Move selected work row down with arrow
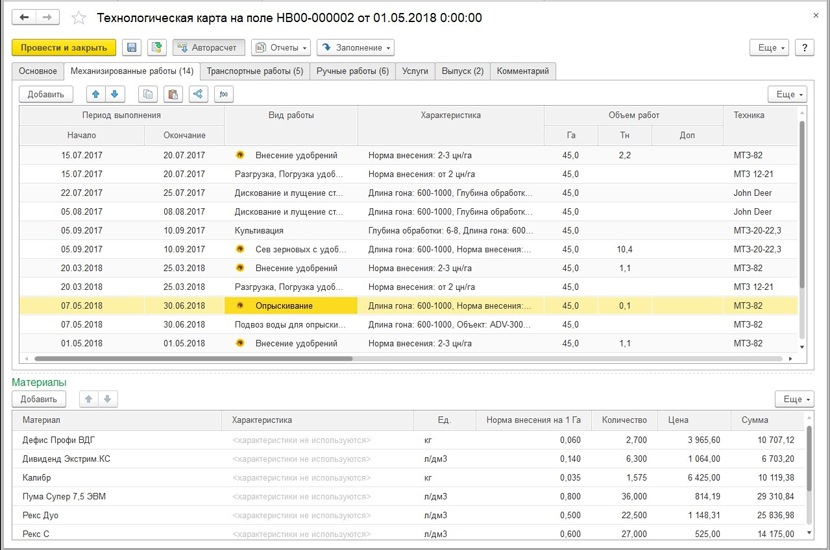Viewport: 830px width, 550px height. coord(115,94)
